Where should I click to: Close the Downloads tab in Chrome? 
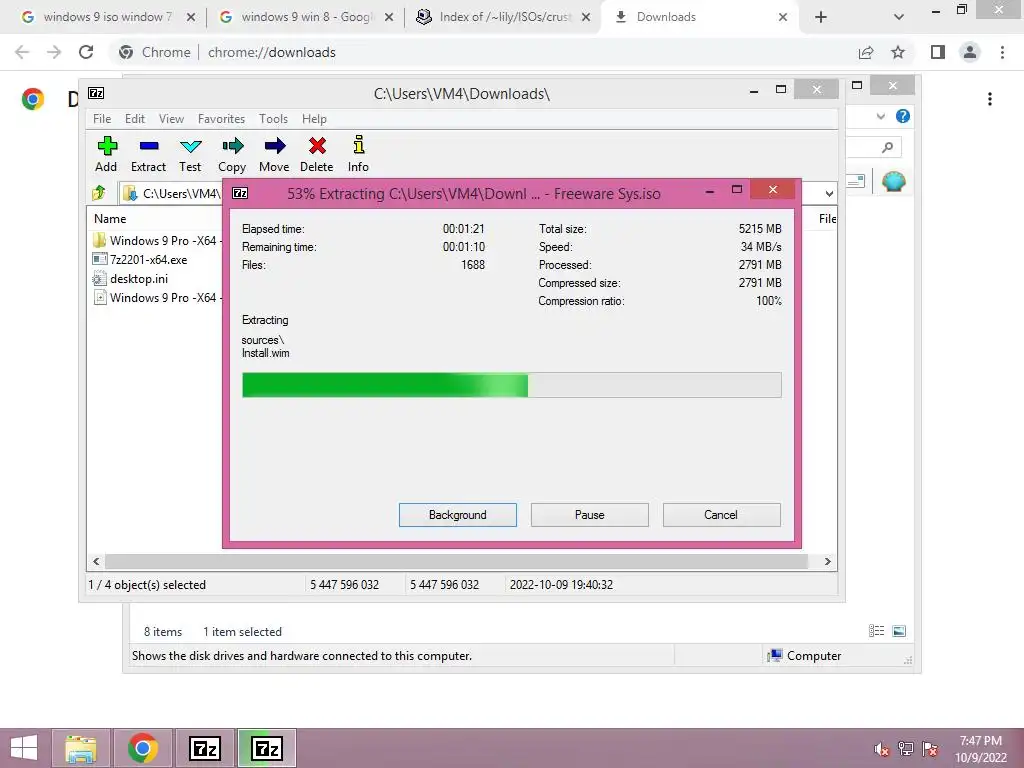[x=782, y=17]
